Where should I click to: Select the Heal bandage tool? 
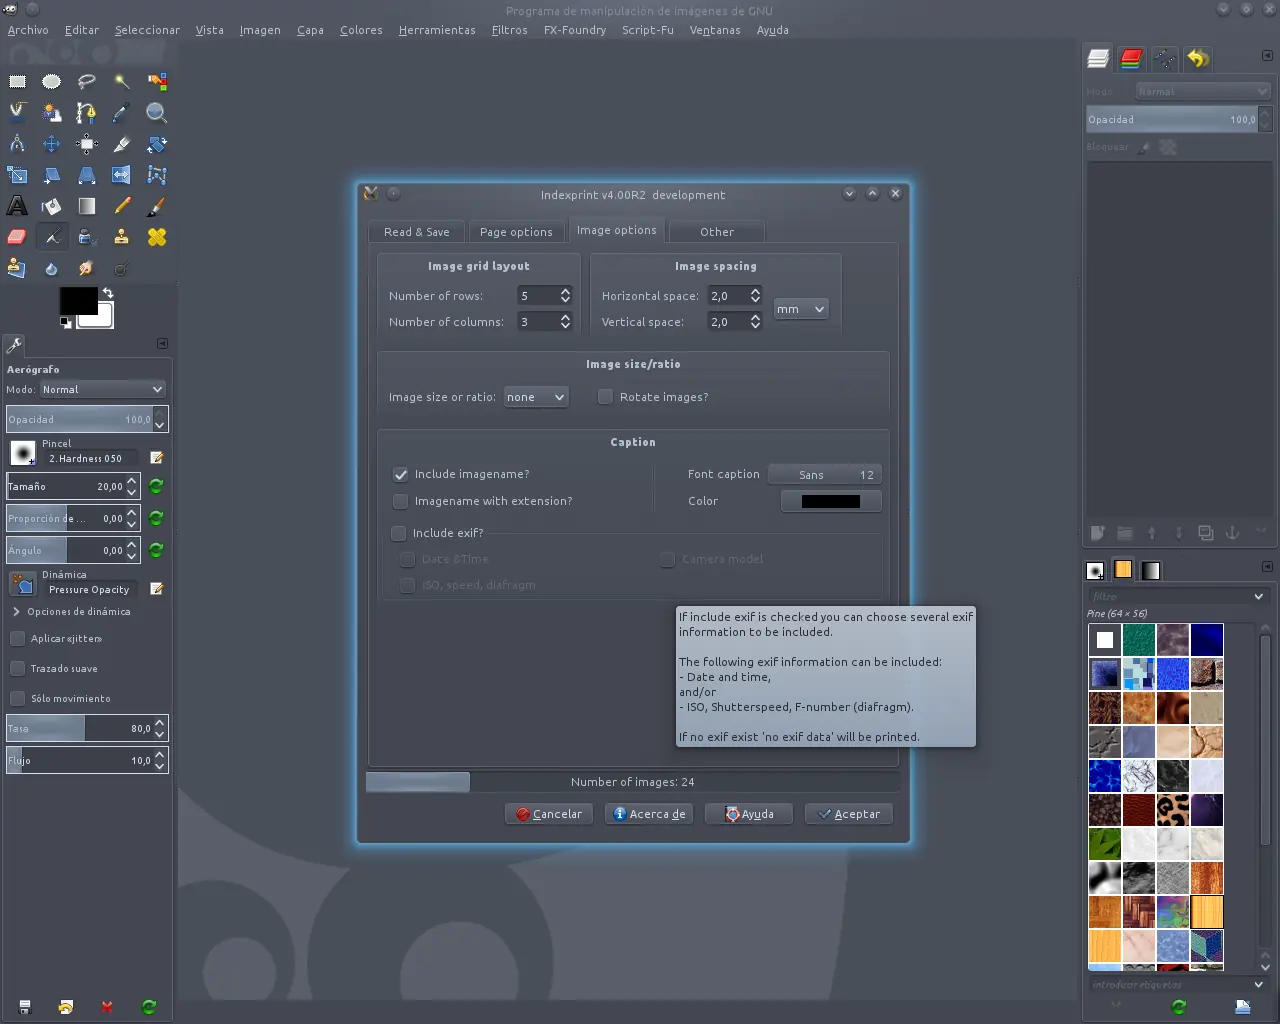point(157,237)
